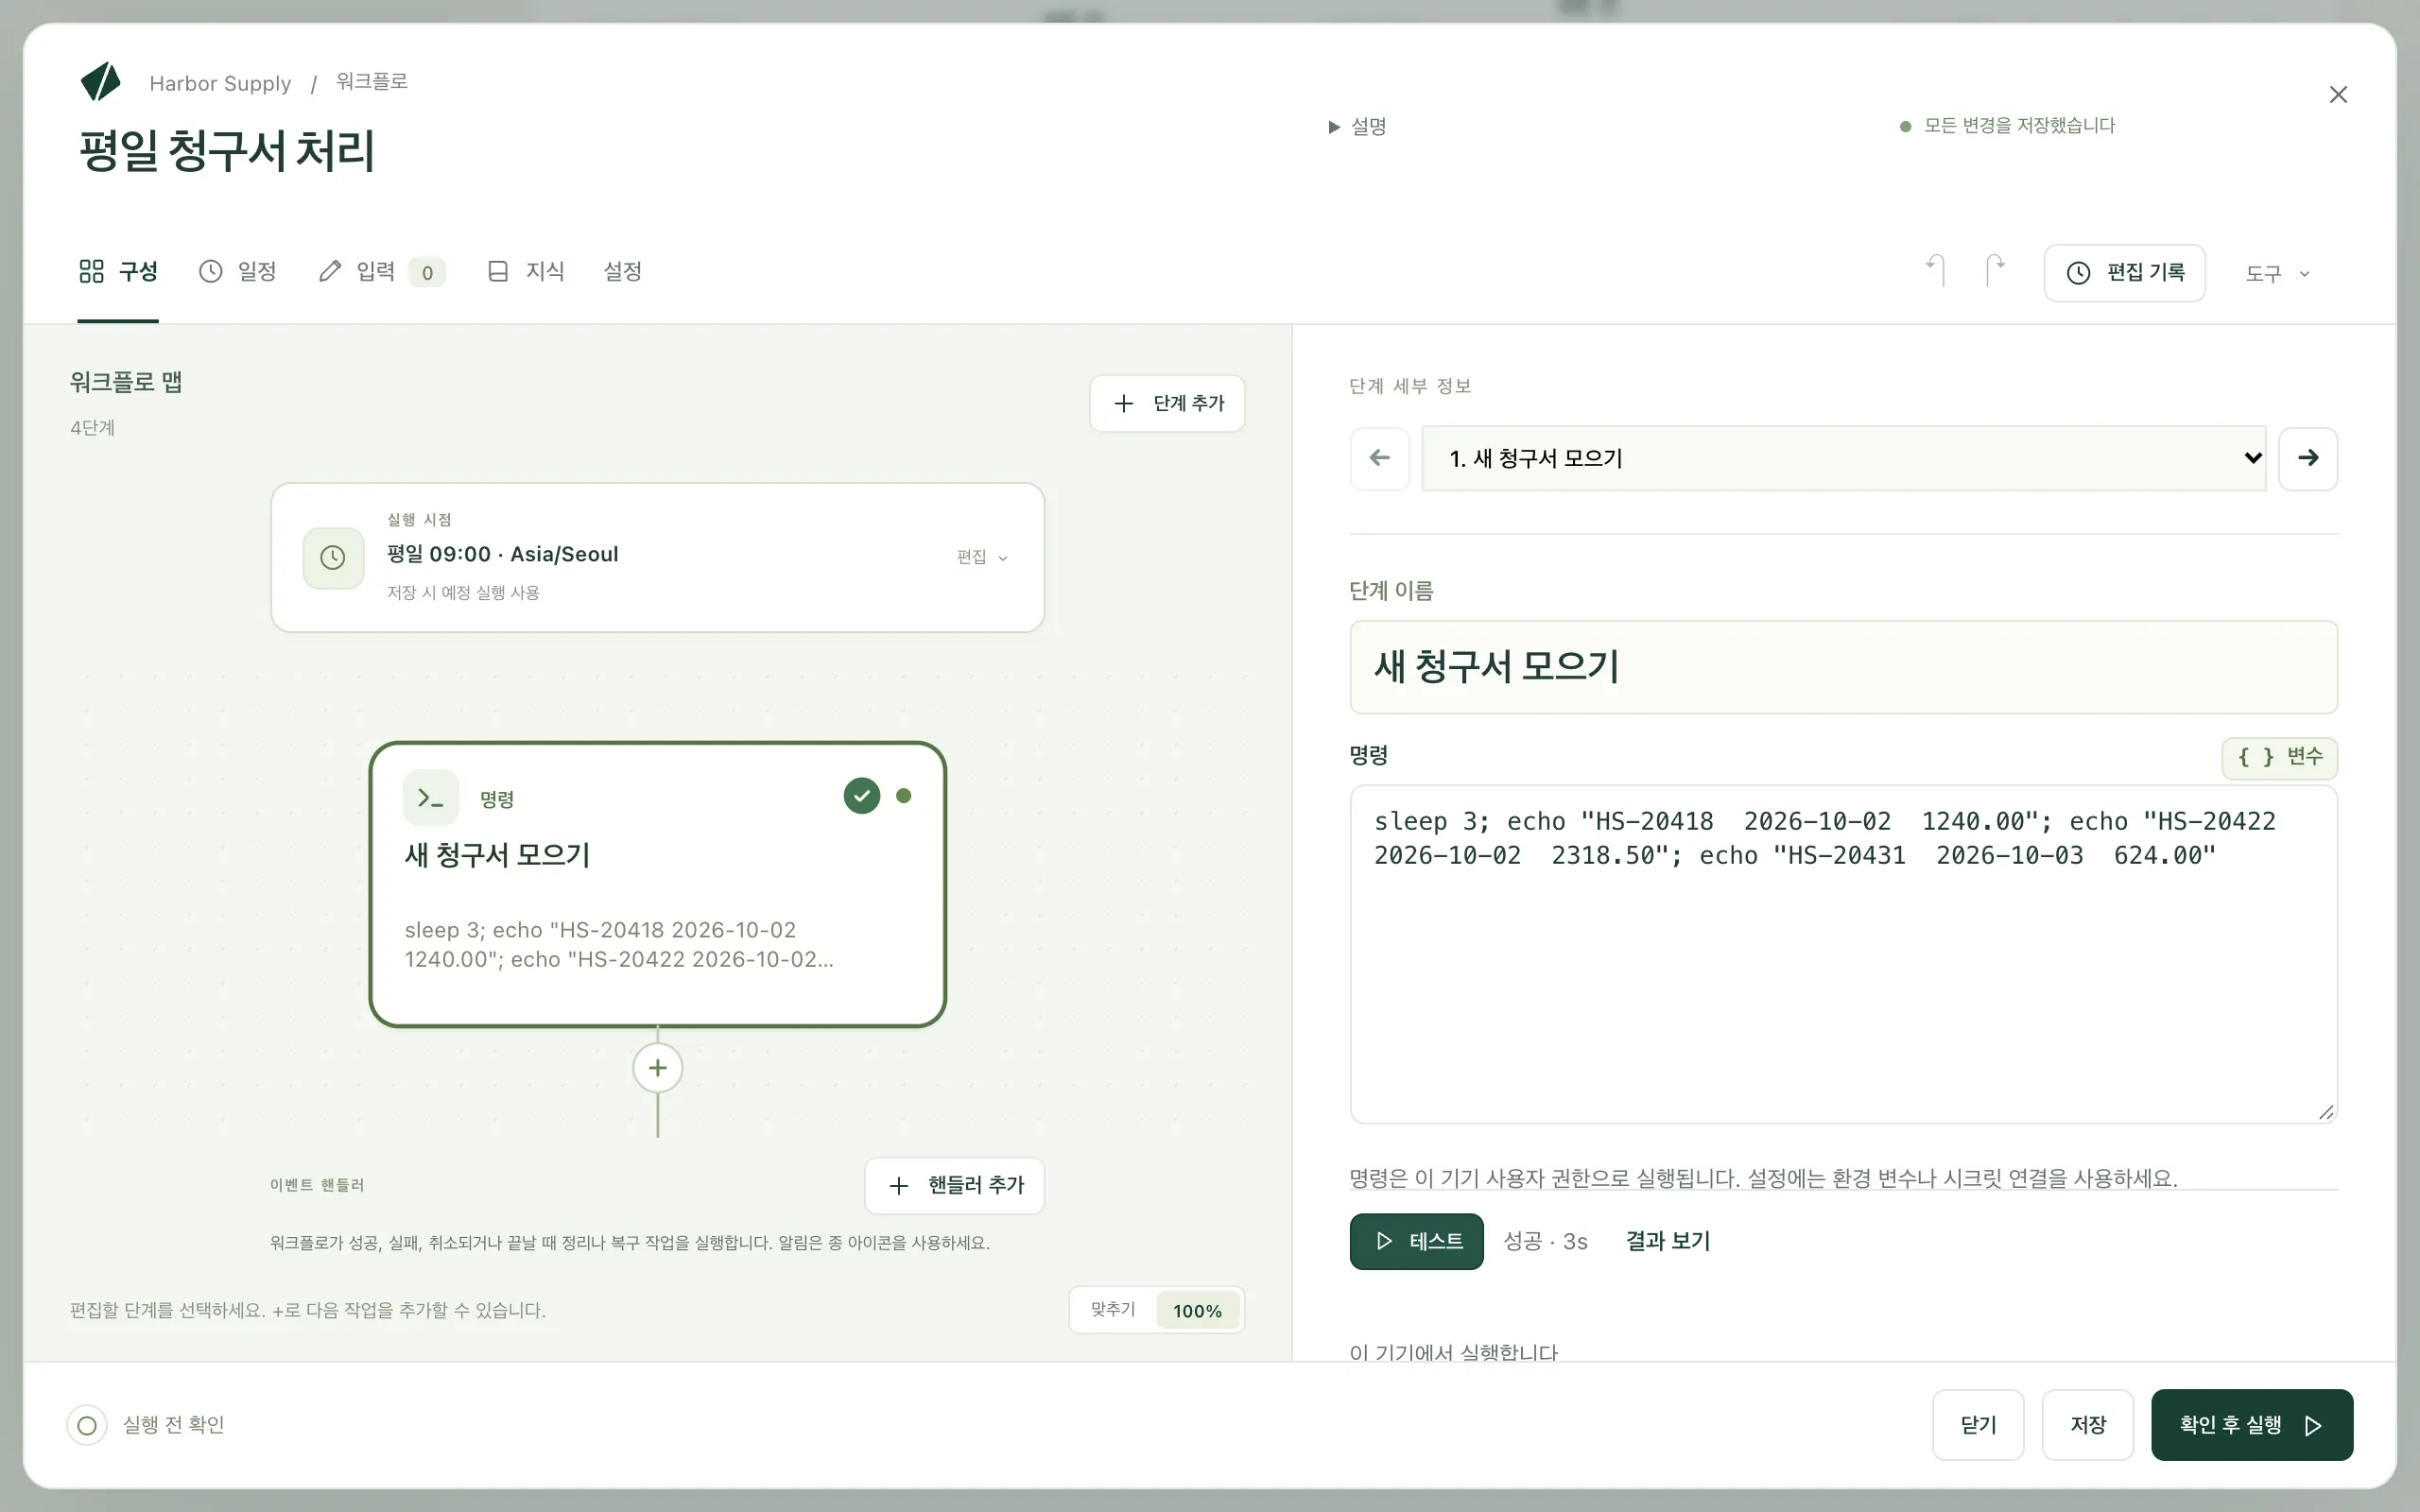Click the 닫기 button
Image resolution: width=2420 pixels, height=1512 pixels.
(x=1978, y=1425)
